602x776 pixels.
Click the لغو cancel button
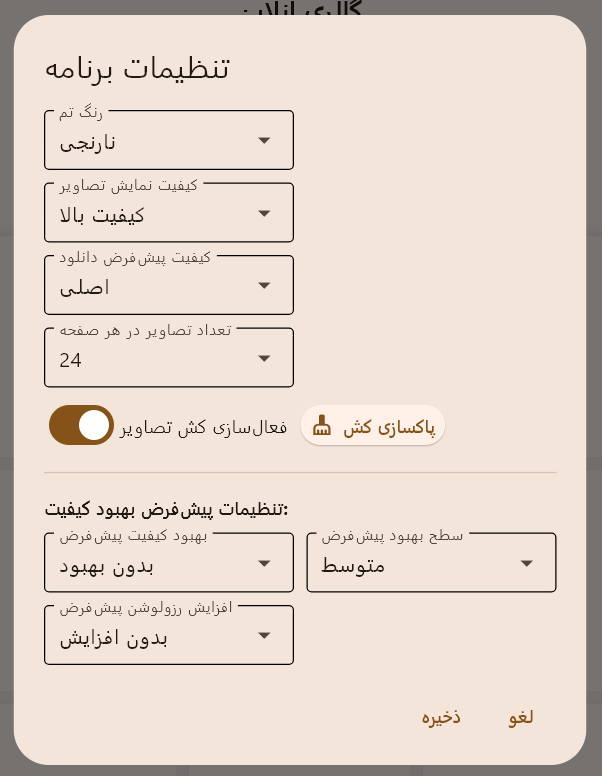pos(521,717)
